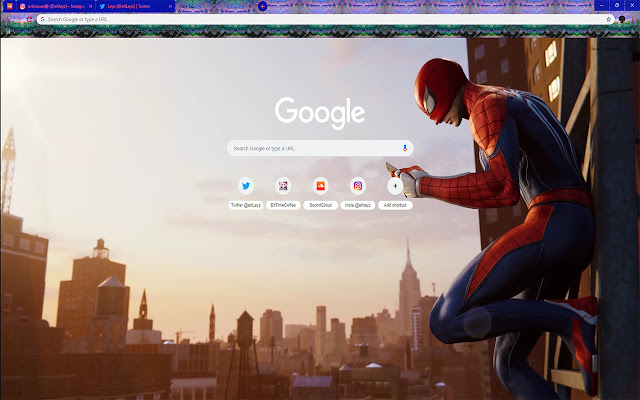Bookmark this page with the star icon
Viewport: 640px width, 400px height.
click(608, 19)
